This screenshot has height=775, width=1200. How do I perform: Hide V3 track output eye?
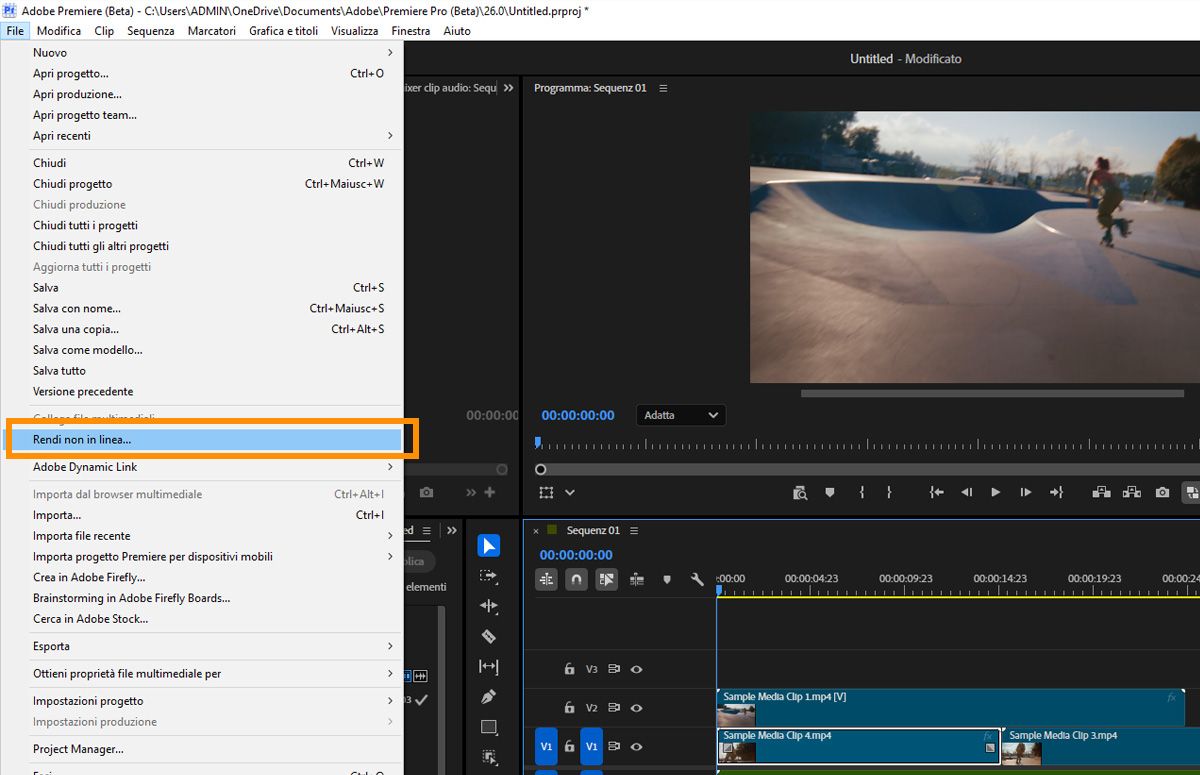tap(636, 669)
